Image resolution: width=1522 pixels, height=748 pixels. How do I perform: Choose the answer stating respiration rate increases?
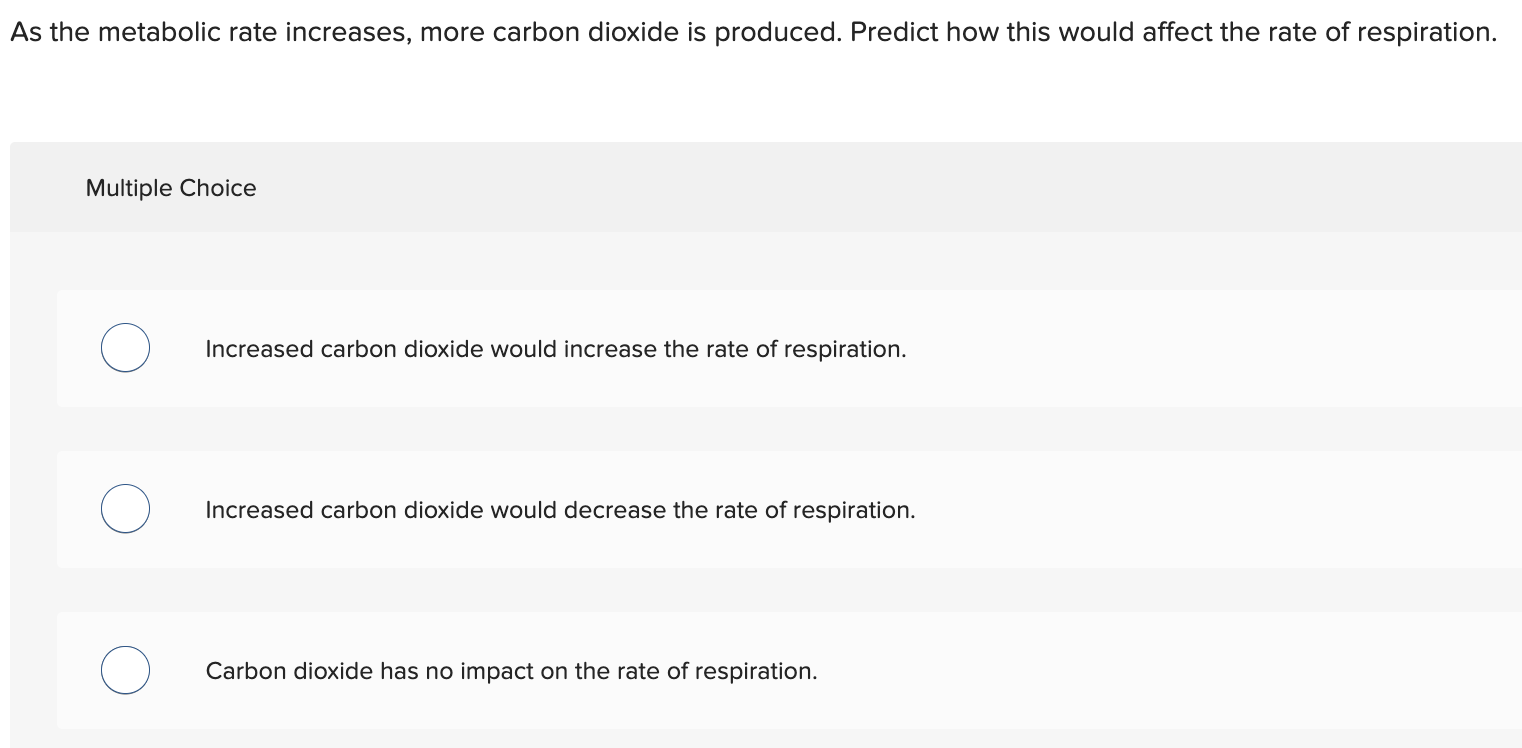coord(555,348)
